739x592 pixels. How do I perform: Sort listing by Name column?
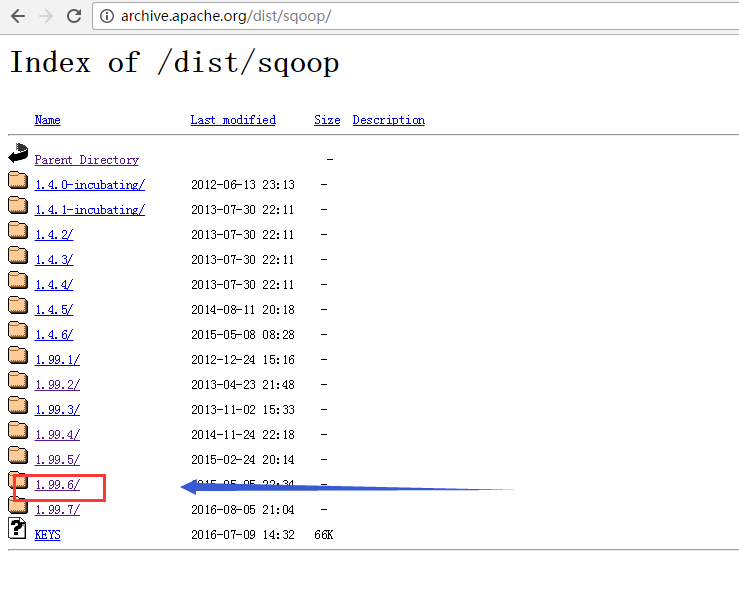[47, 120]
